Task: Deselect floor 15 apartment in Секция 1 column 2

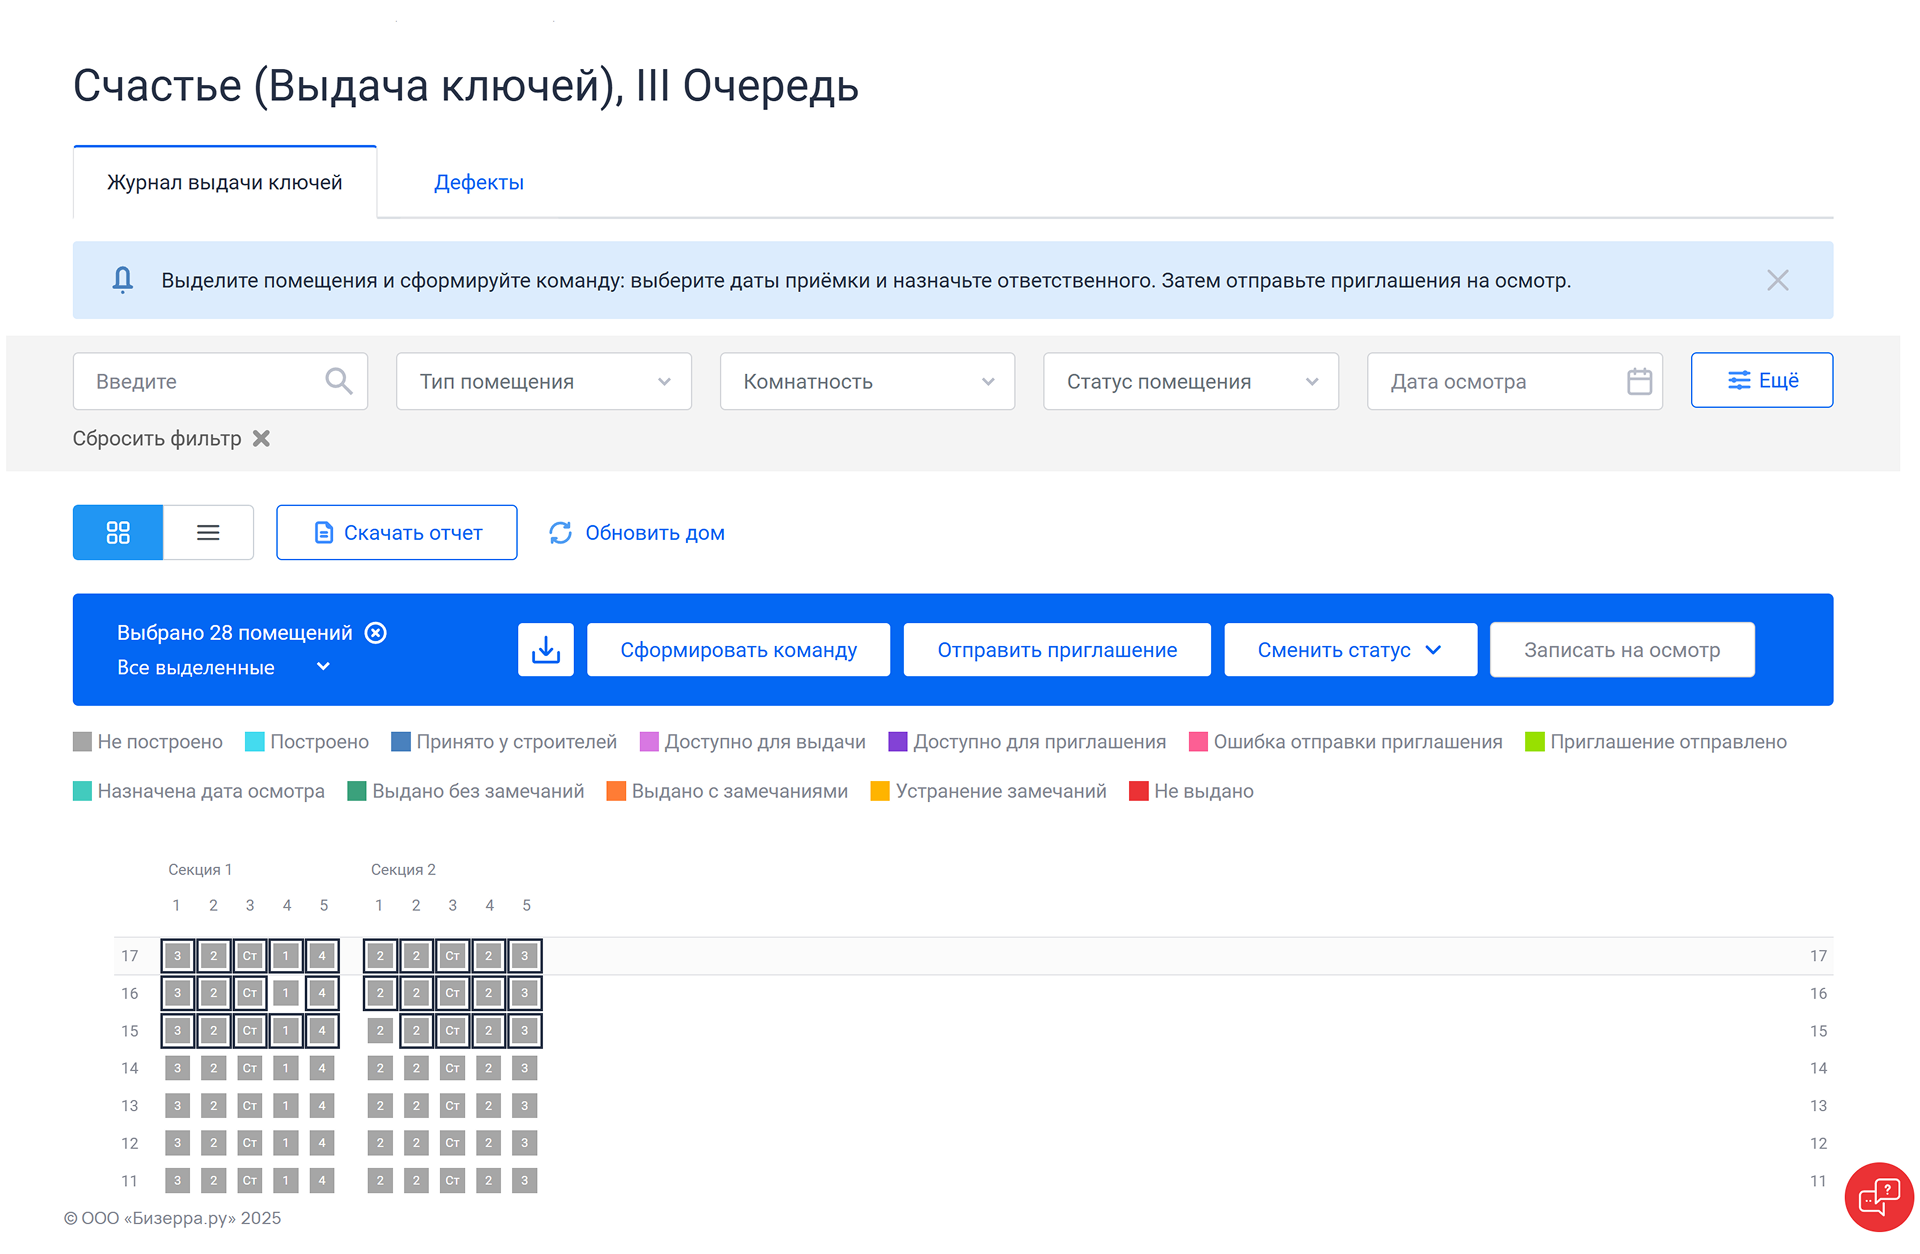Action: [x=214, y=1031]
